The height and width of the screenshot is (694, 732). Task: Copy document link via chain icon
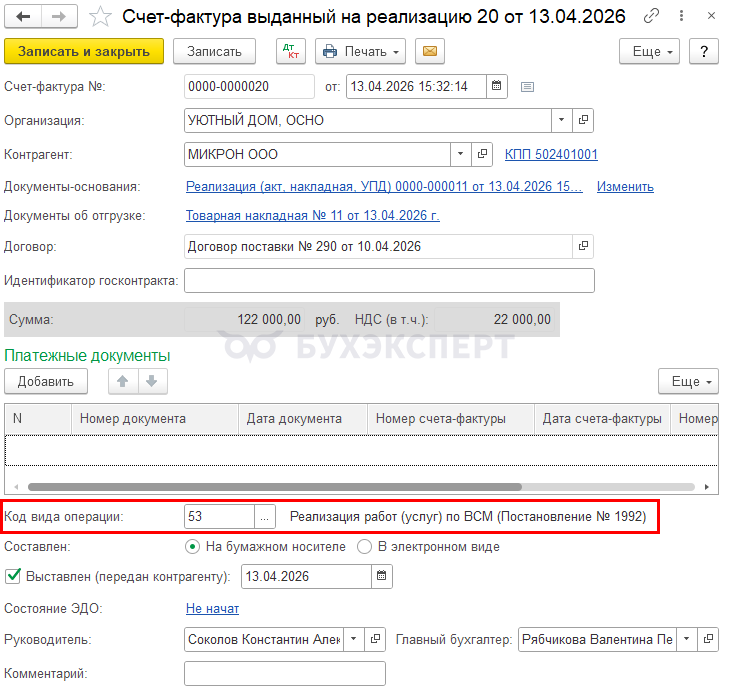pyautogui.click(x=651, y=17)
